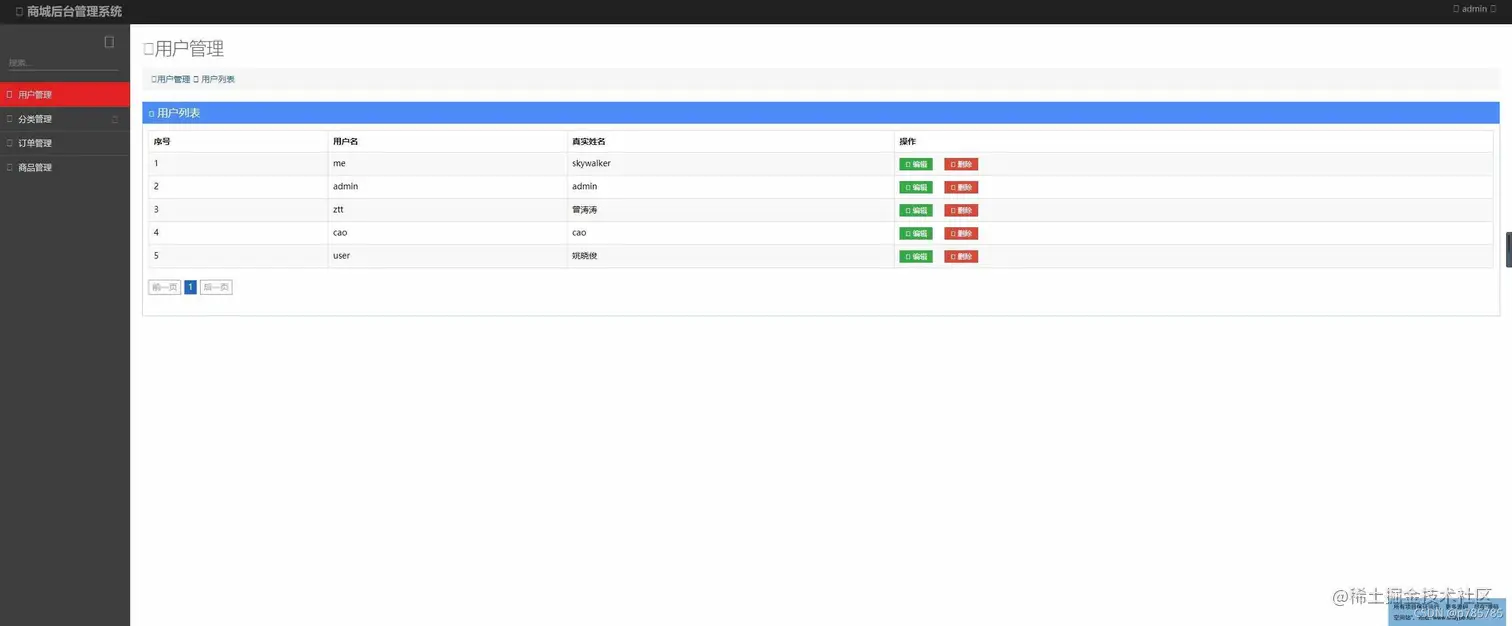Screen dimensions: 1512x626
Task: Click sequence number 3 cell
Action: [x=238, y=210]
